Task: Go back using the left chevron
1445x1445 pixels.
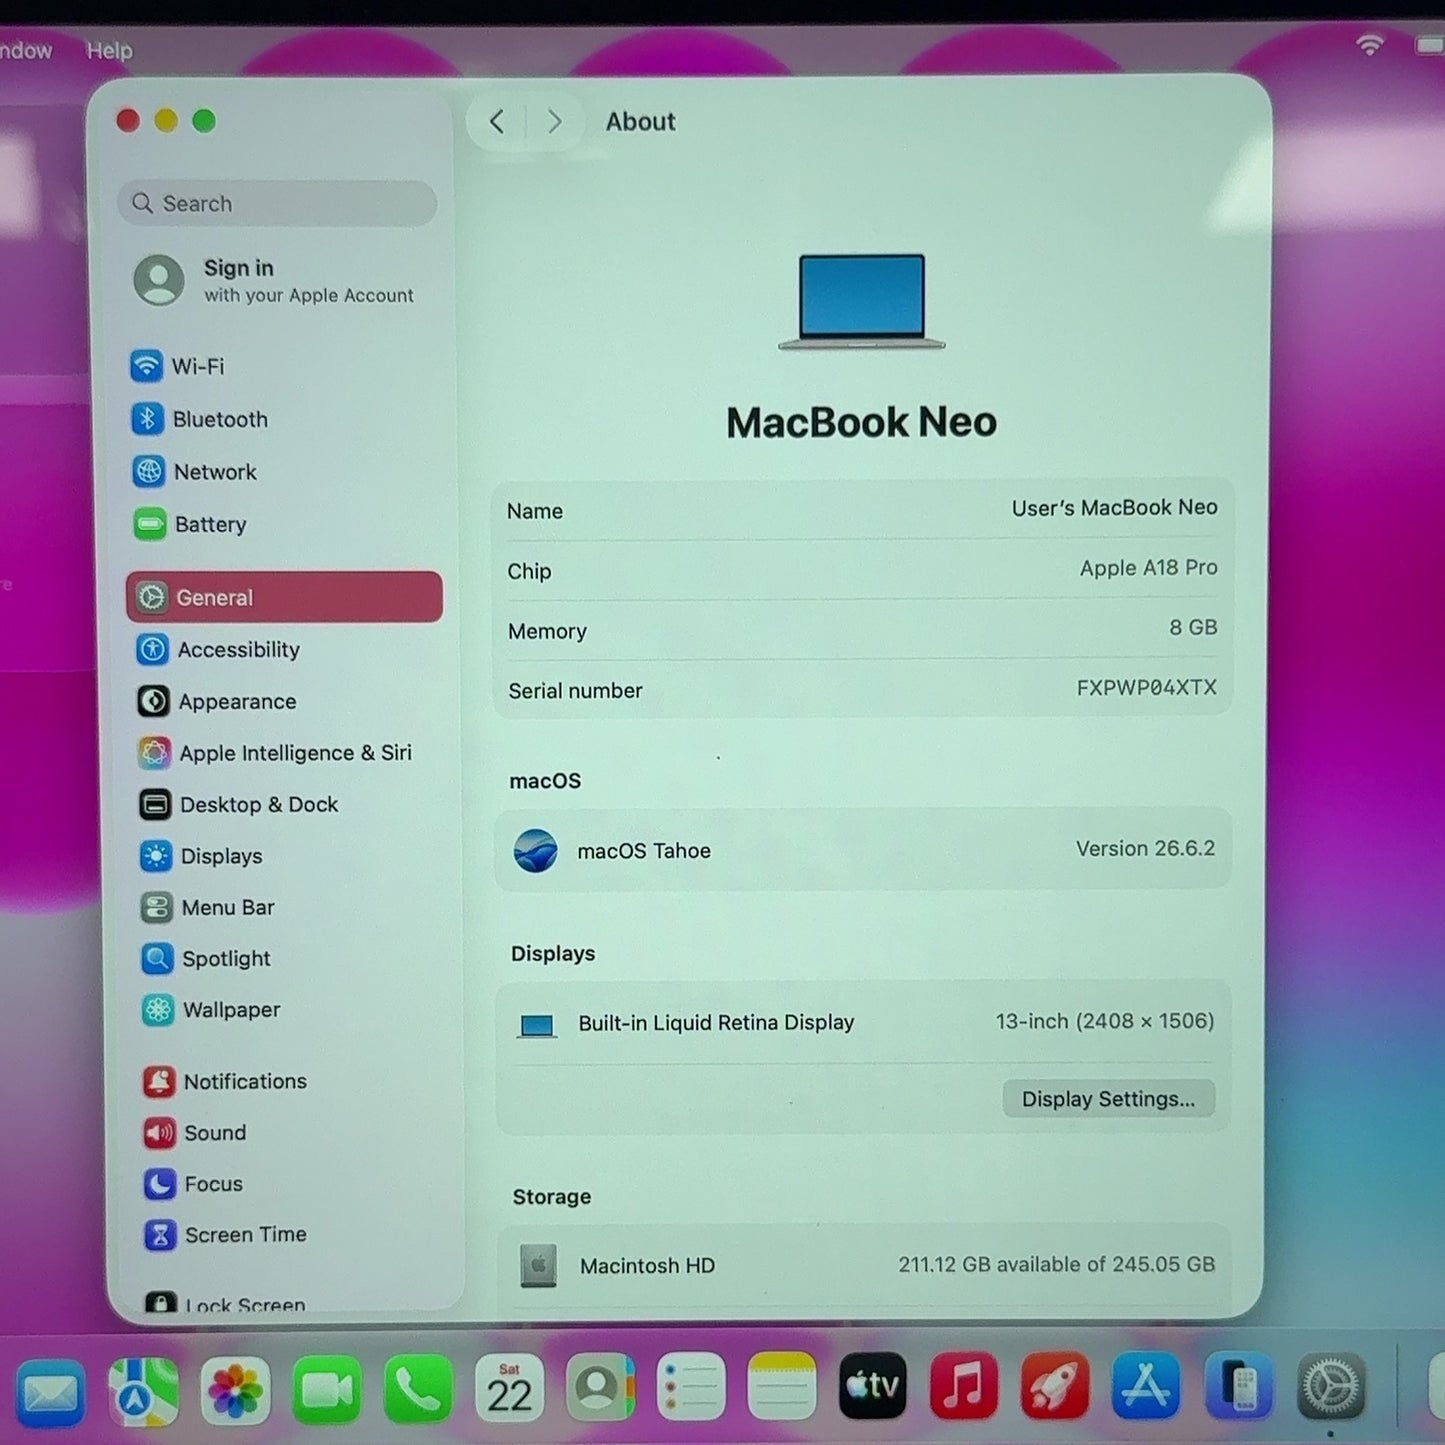Action: [x=497, y=122]
